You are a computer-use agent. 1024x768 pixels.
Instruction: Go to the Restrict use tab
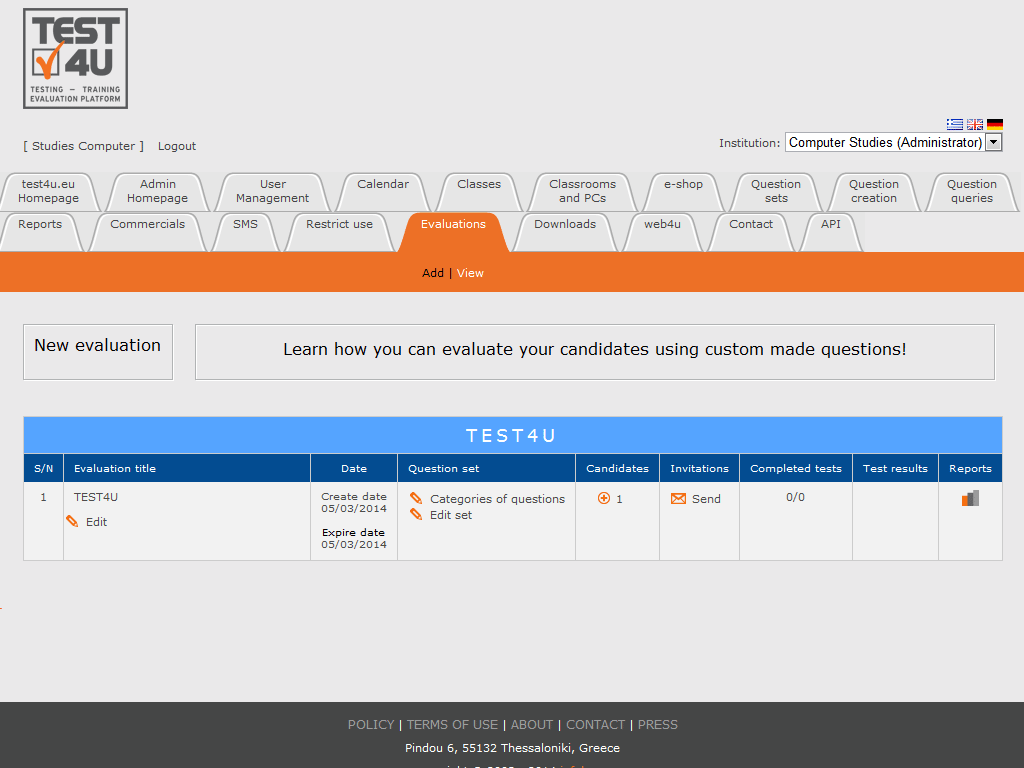pos(340,232)
